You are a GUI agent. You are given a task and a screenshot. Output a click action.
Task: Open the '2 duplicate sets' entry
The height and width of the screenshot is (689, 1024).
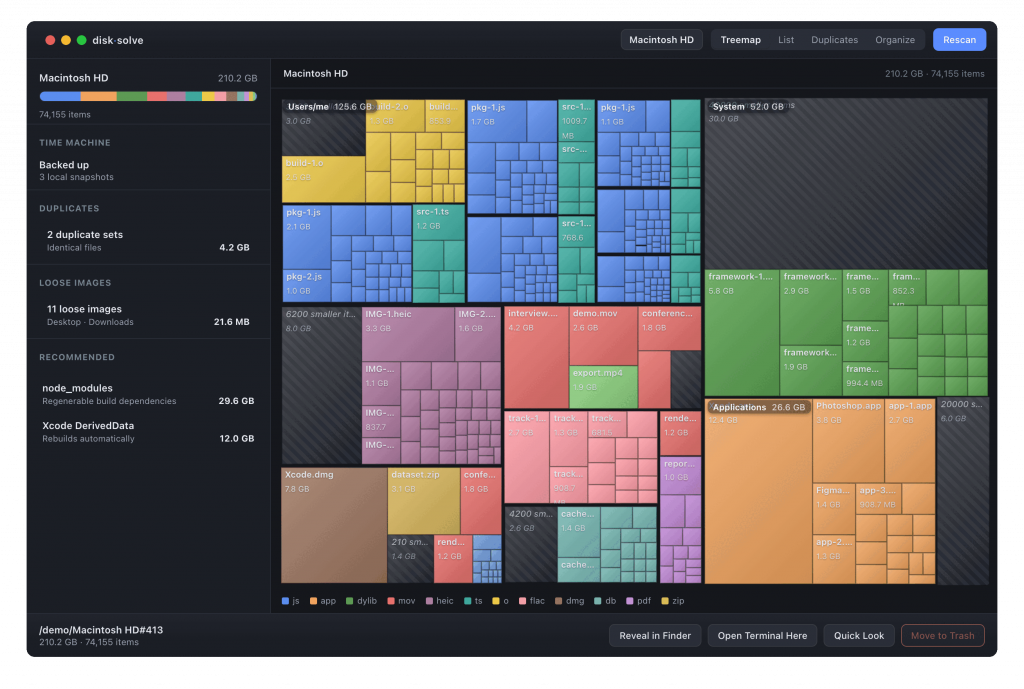click(x=148, y=240)
